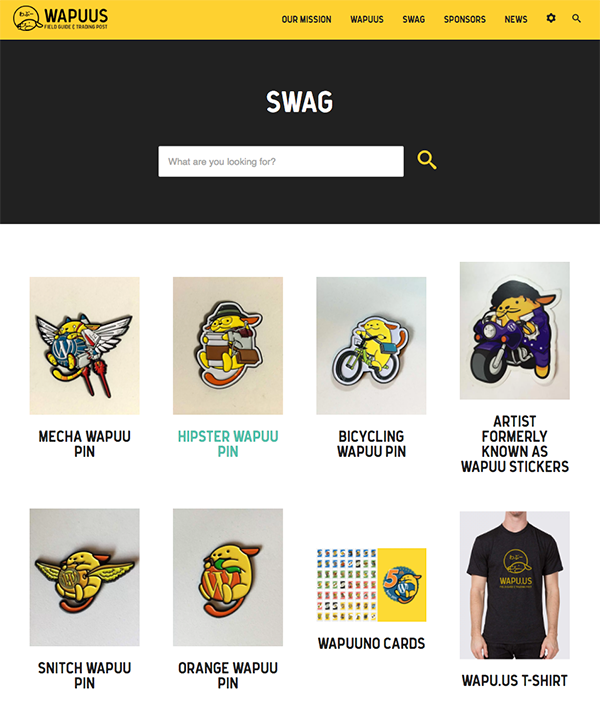Viewport: 600px width, 708px height.
Task: Open the Snitch Wapuu pin photo
Action: pyautogui.click(x=84, y=577)
